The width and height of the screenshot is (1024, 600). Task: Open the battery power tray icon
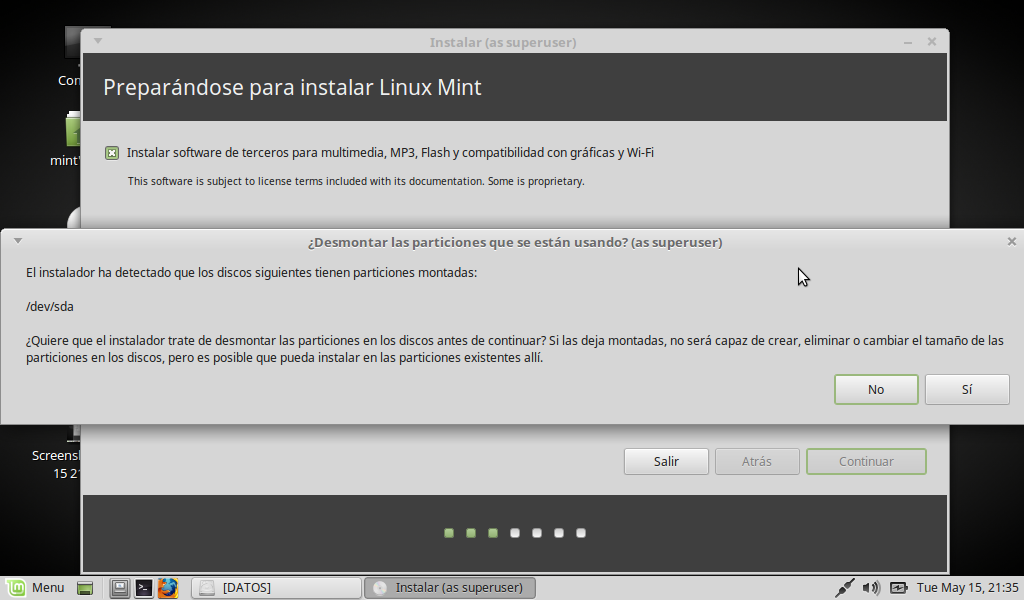click(x=898, y=588)
